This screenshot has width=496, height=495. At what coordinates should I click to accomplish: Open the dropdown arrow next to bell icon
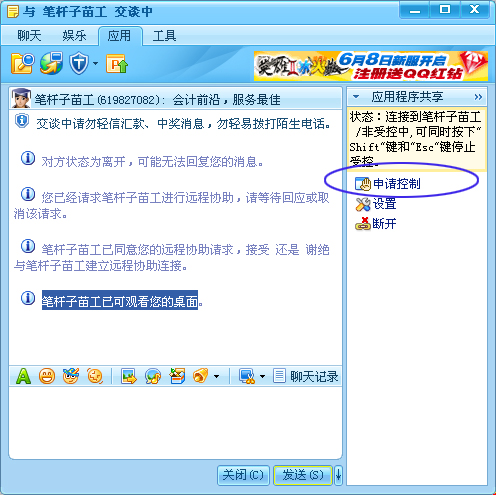tap(216, 377)
